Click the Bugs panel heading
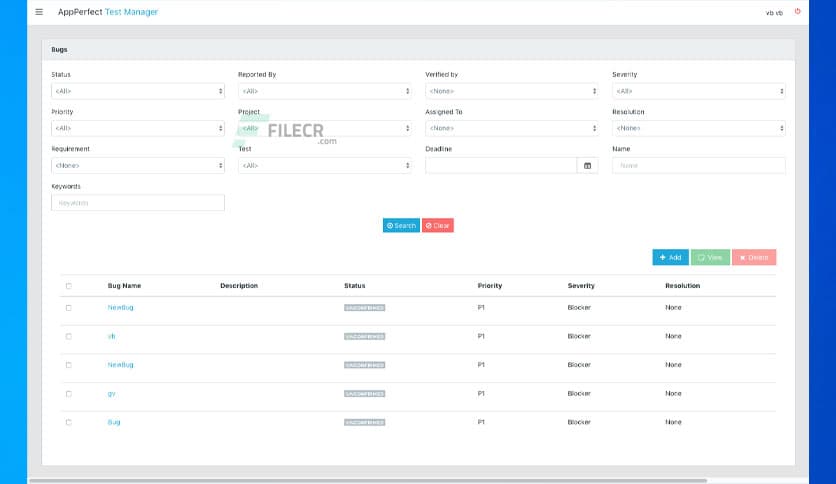Screen dimensions: 836x484 [x=59, y=50]
